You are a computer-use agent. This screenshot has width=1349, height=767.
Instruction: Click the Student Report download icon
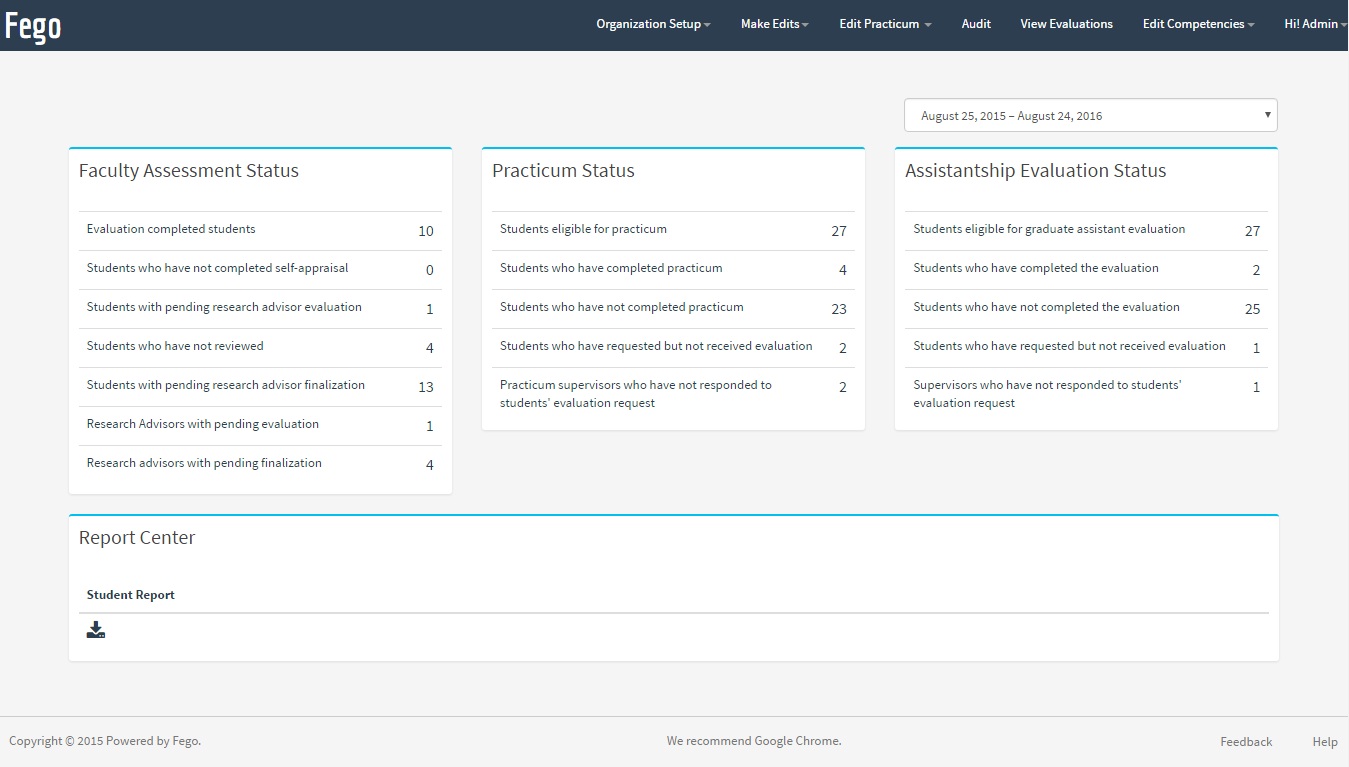click(96, 630)
